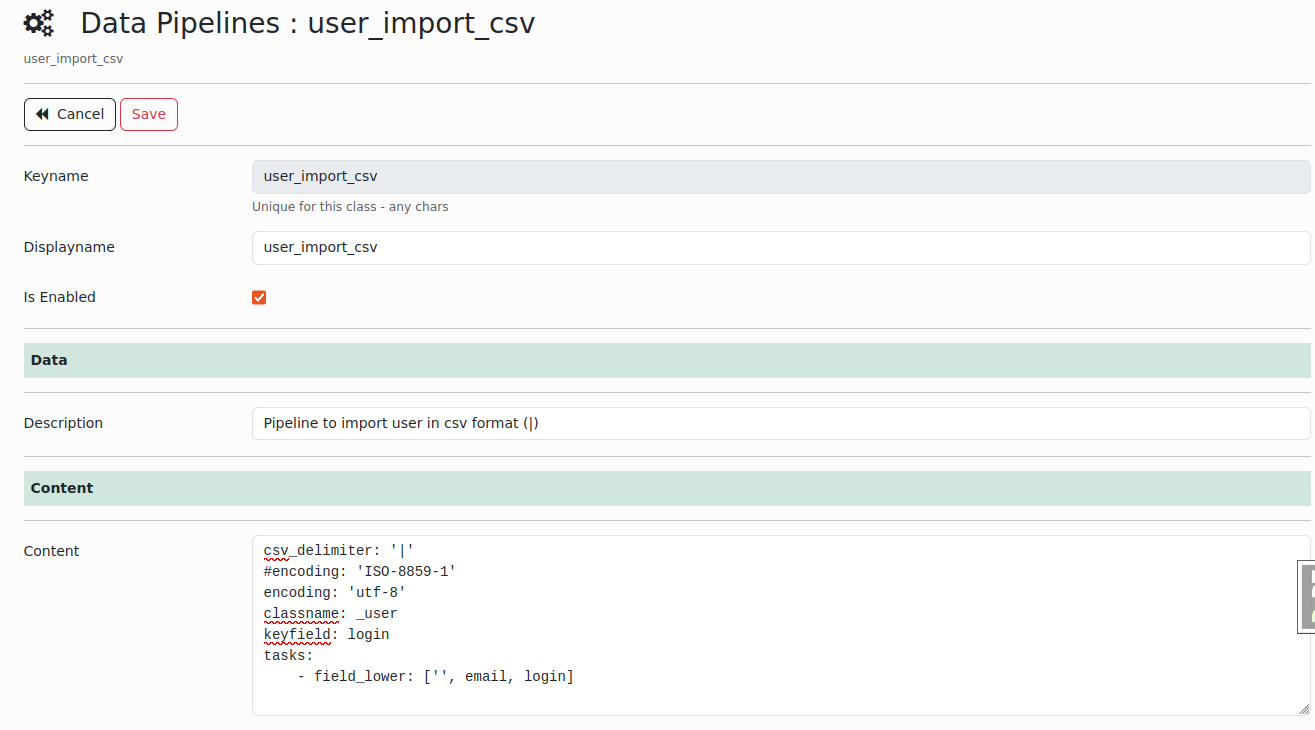This screenshot has width=1315, height=730.
Task: Focus the Displayname input field
Action: point(780,248)
